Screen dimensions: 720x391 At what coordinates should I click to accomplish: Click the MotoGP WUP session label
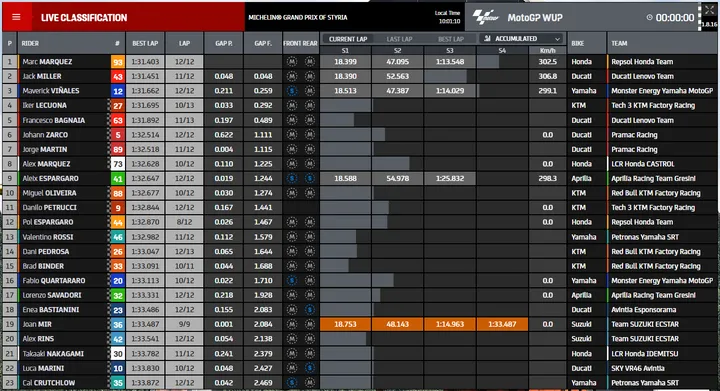[535, 17]
